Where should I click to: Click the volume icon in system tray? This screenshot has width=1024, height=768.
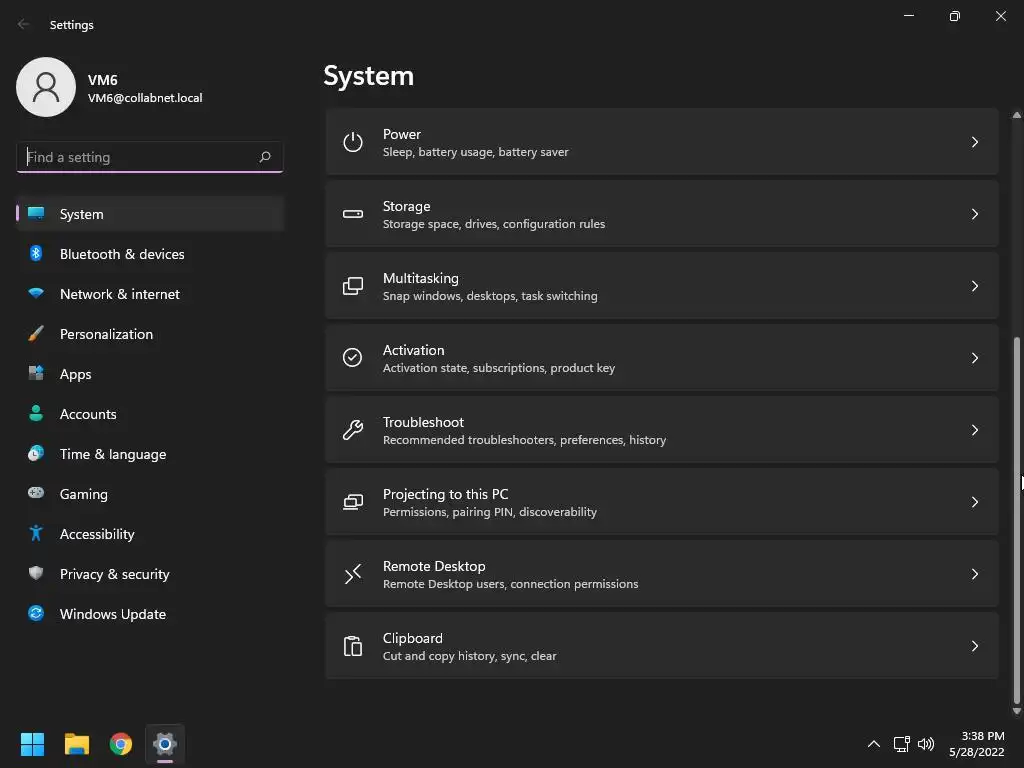tap(926, 744)
